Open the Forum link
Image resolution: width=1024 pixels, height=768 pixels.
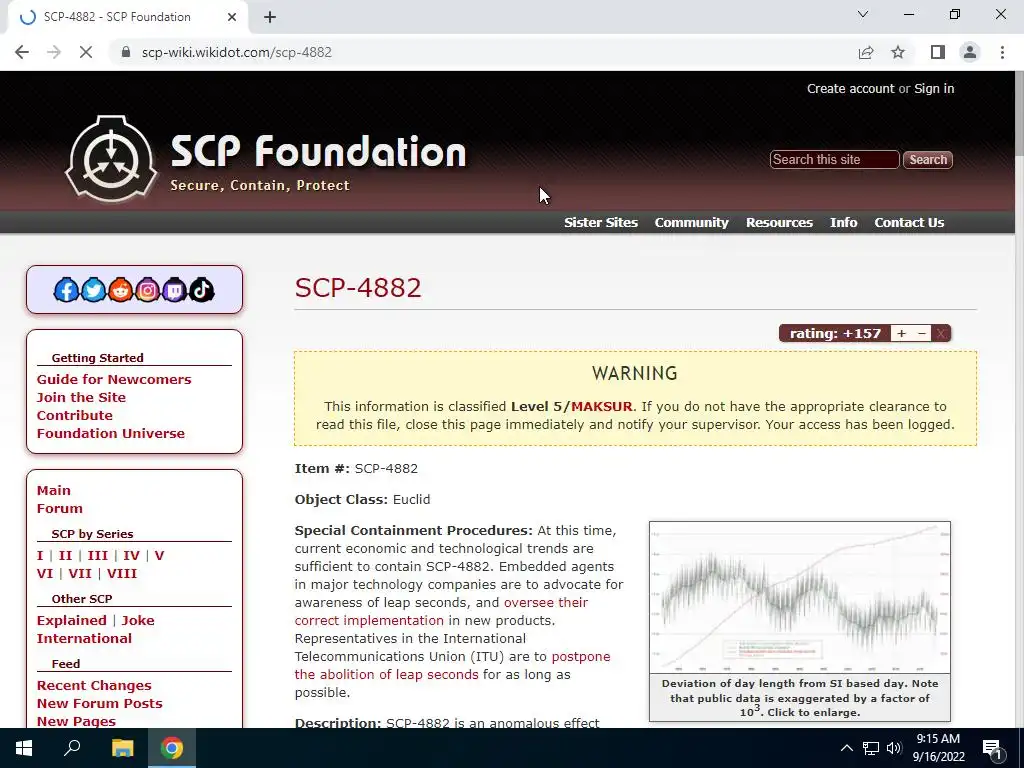59,509
